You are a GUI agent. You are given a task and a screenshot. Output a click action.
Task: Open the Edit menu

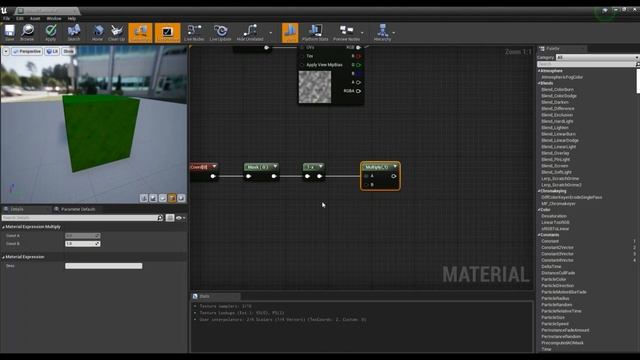tap(20, 18)
